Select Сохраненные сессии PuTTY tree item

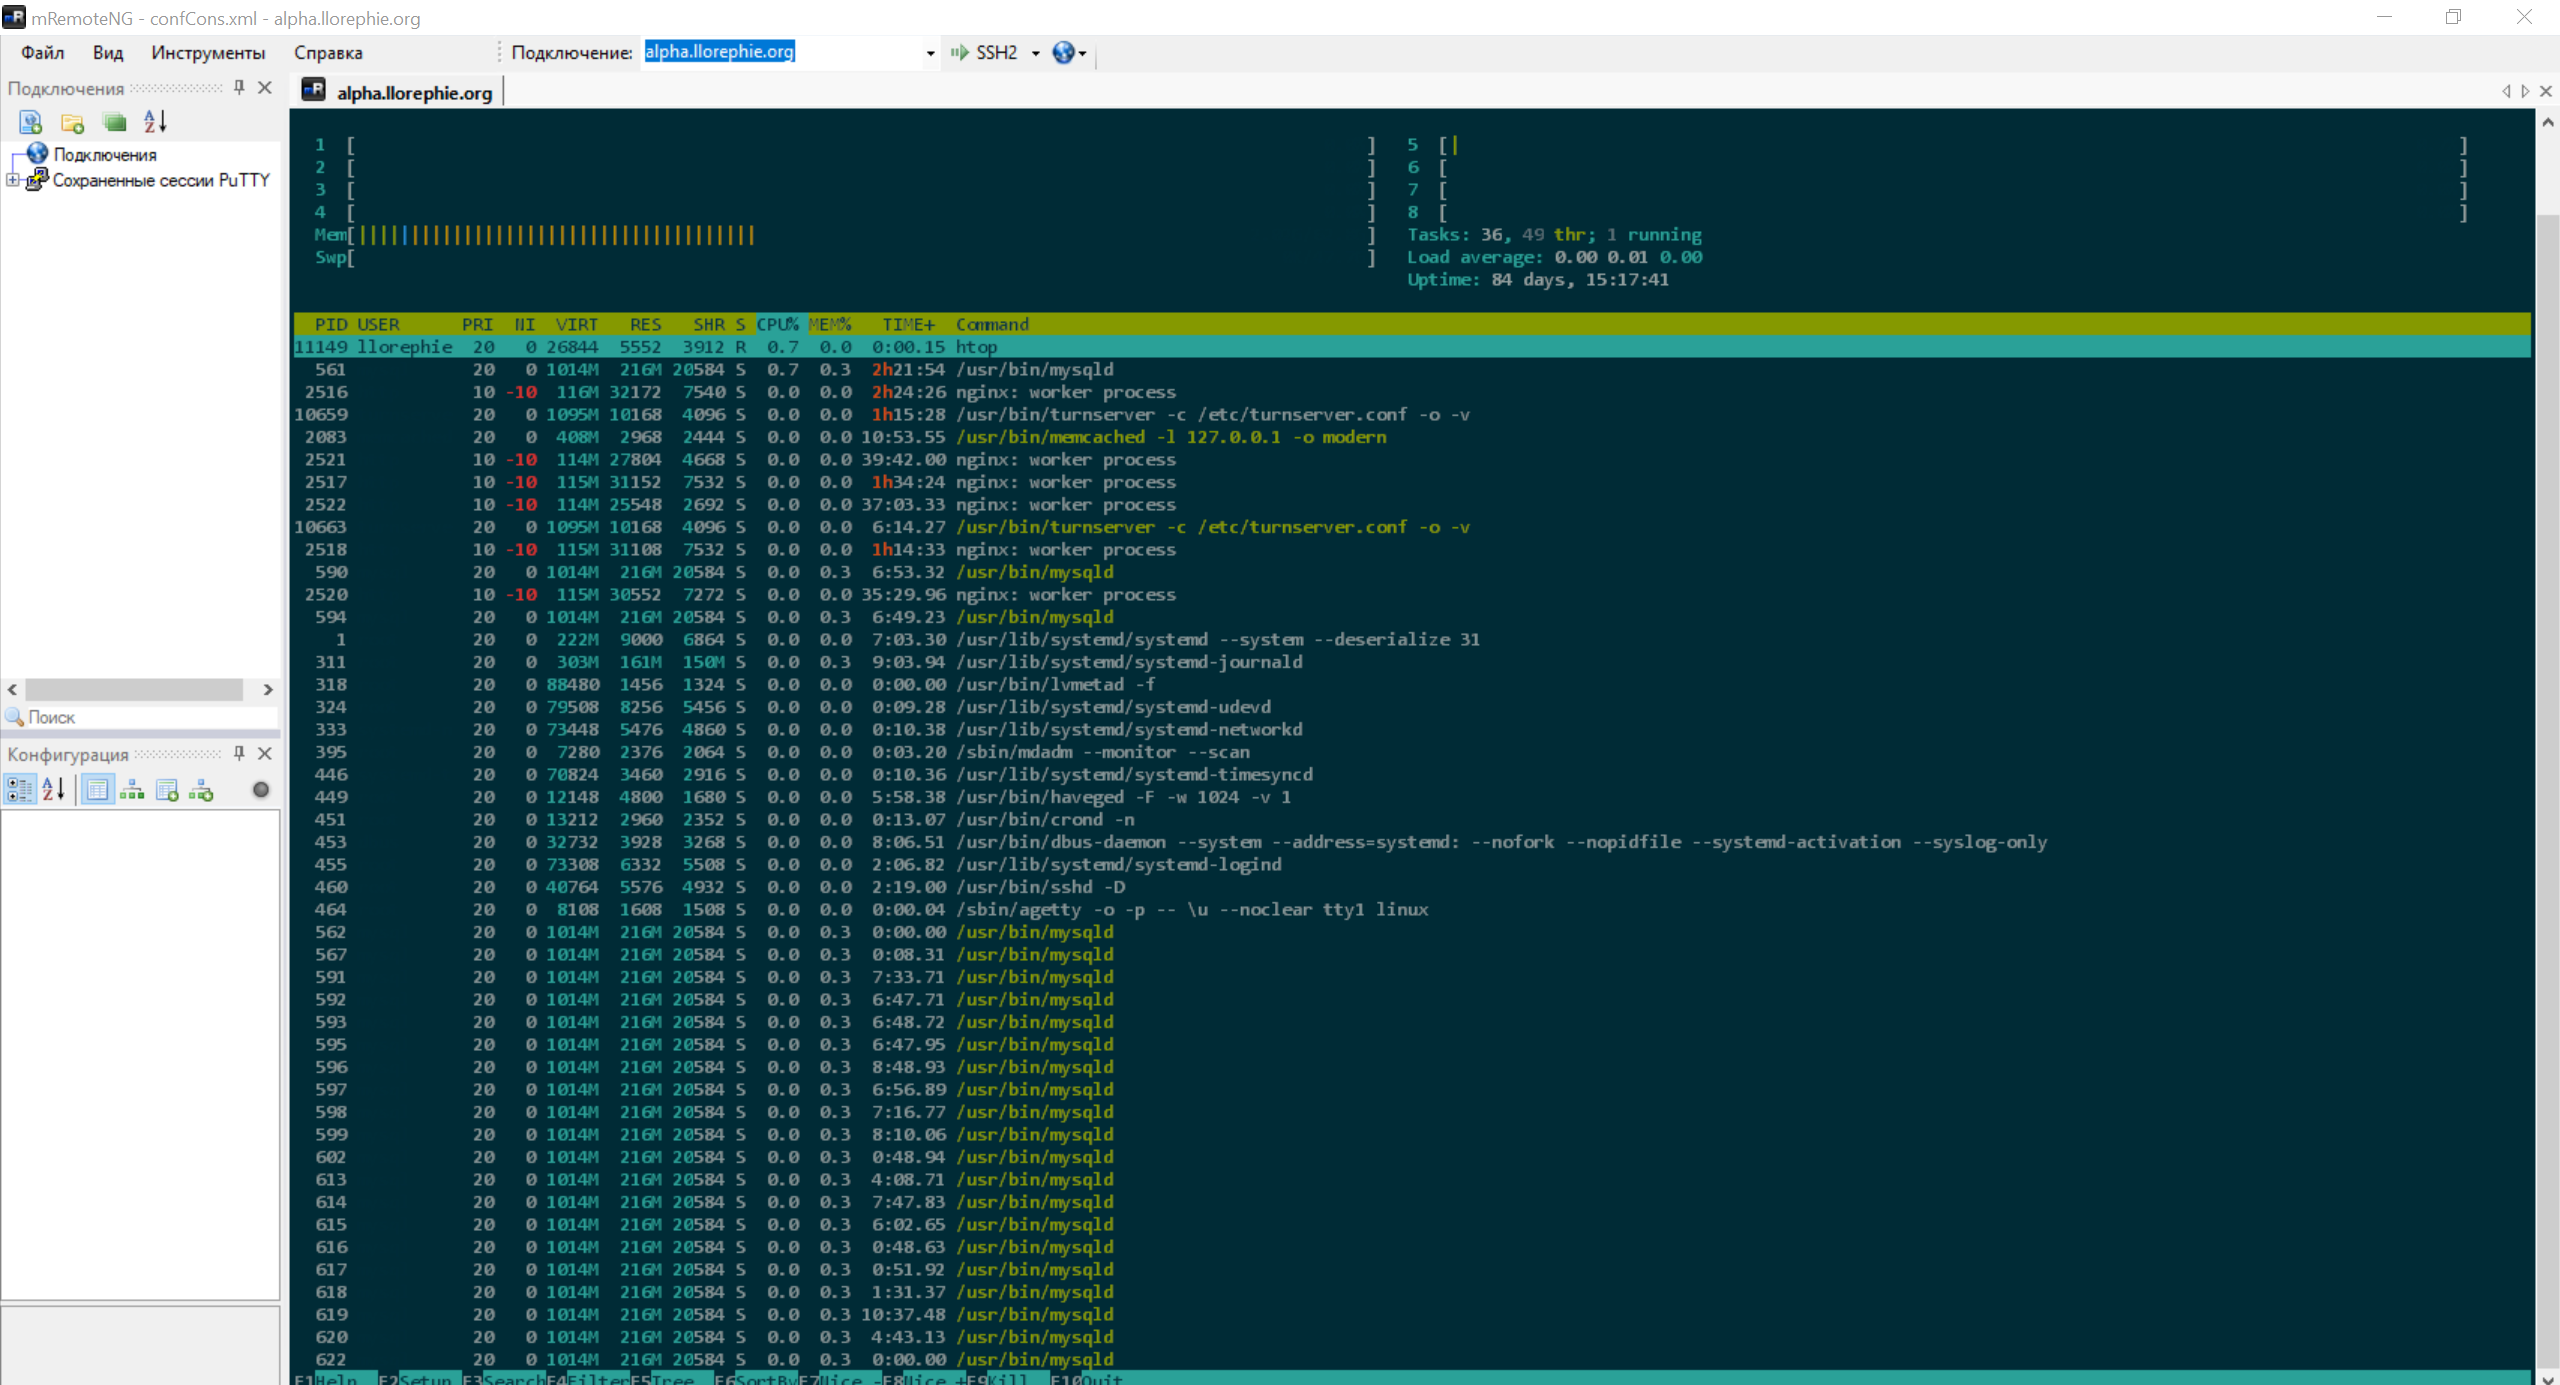[161, 180]
